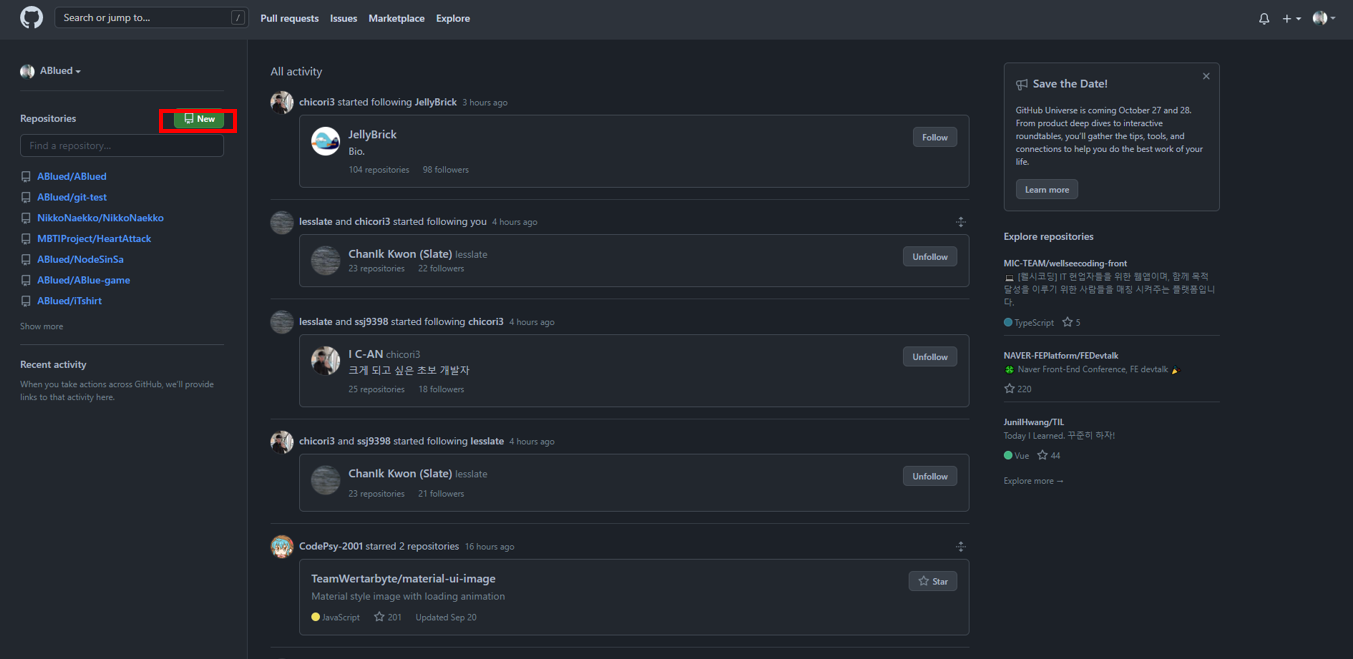Image resolution: width=1353 pixels, height=659 pixels.
Task: Click repo icon beside MBTIProject/HeartAttack
Action: [x=26, y=239]
